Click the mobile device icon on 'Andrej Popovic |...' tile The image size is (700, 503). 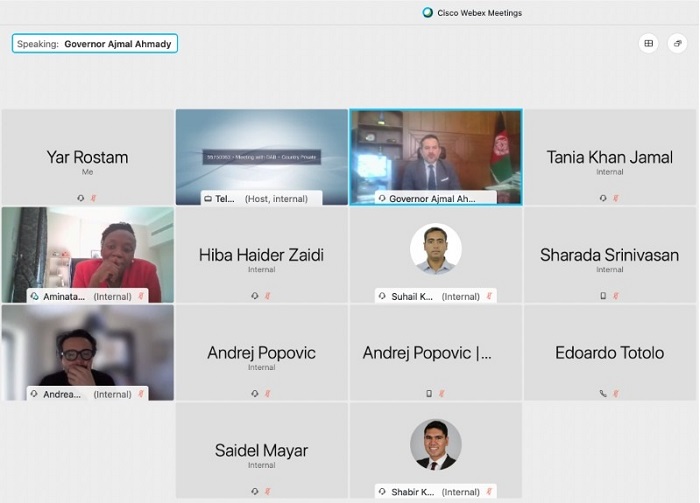tap(429, 394)
